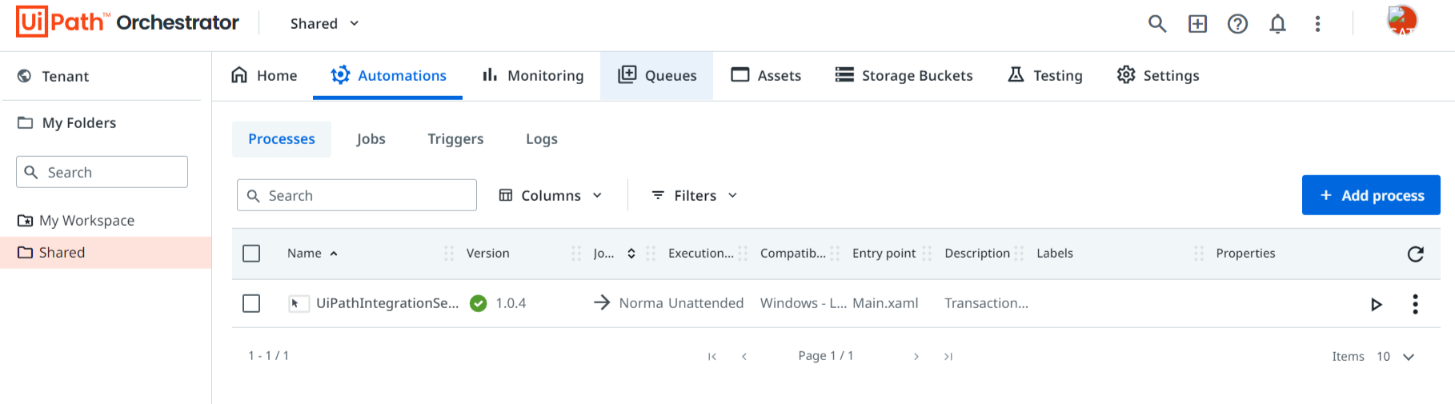This screenshot has width=1455, height=404.
Task: Click the Main.xaml entry point cell
Action: (x=885, y=303)
